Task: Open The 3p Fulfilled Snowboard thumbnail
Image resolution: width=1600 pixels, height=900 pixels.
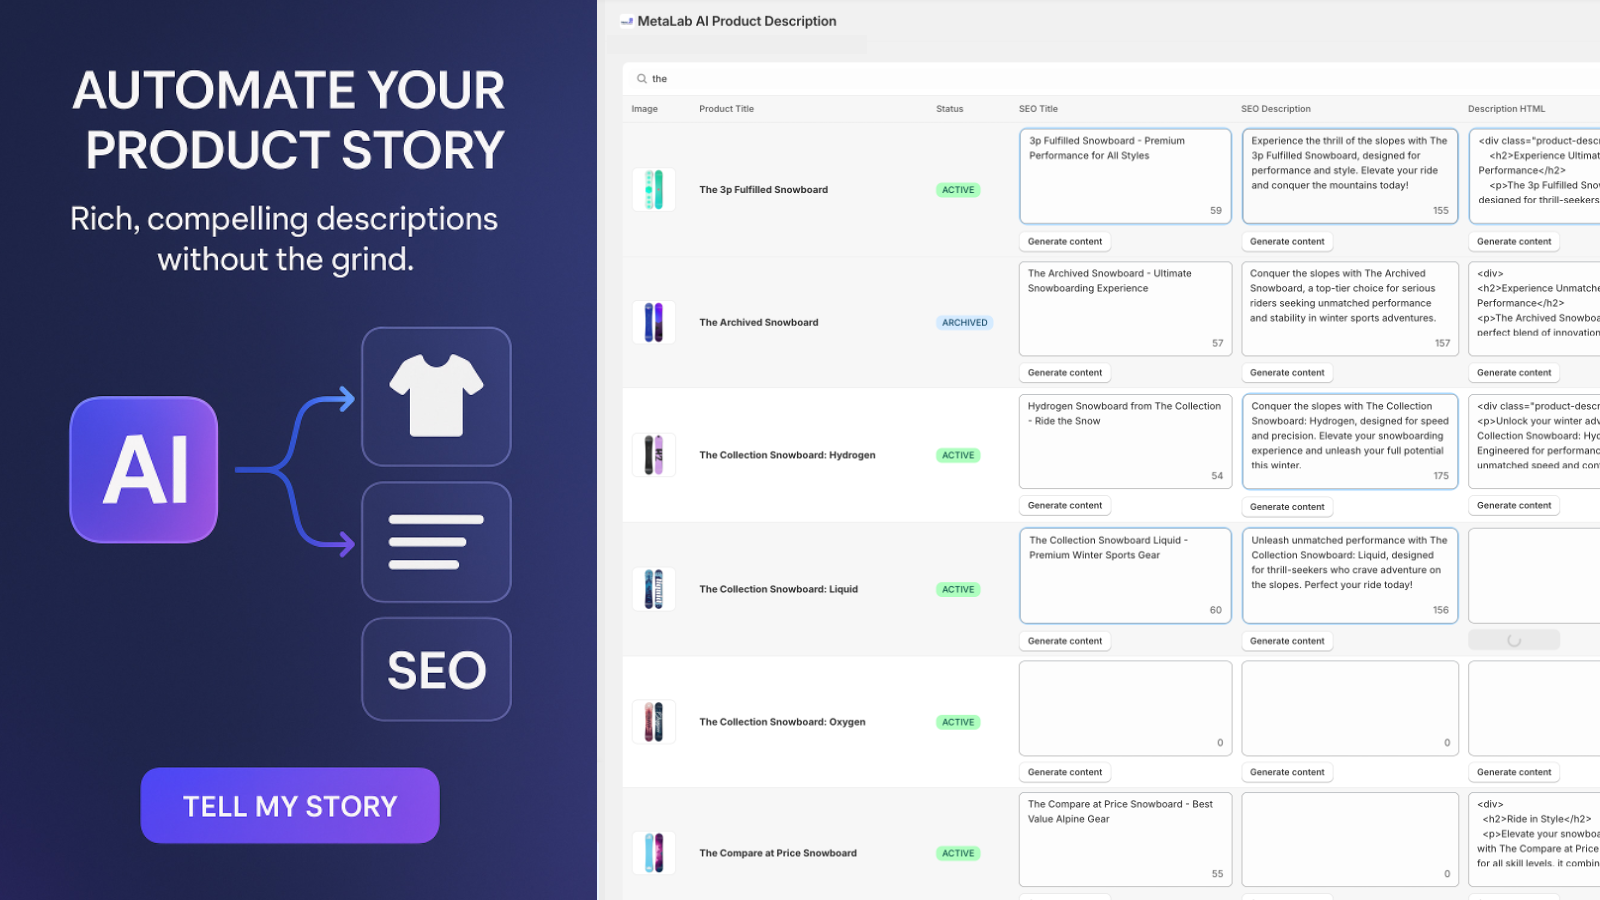Action: tap(654, 190)
